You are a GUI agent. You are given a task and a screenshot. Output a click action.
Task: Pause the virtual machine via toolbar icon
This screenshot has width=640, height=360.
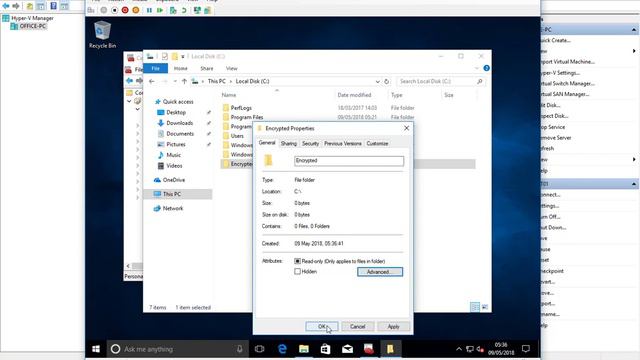149,10
